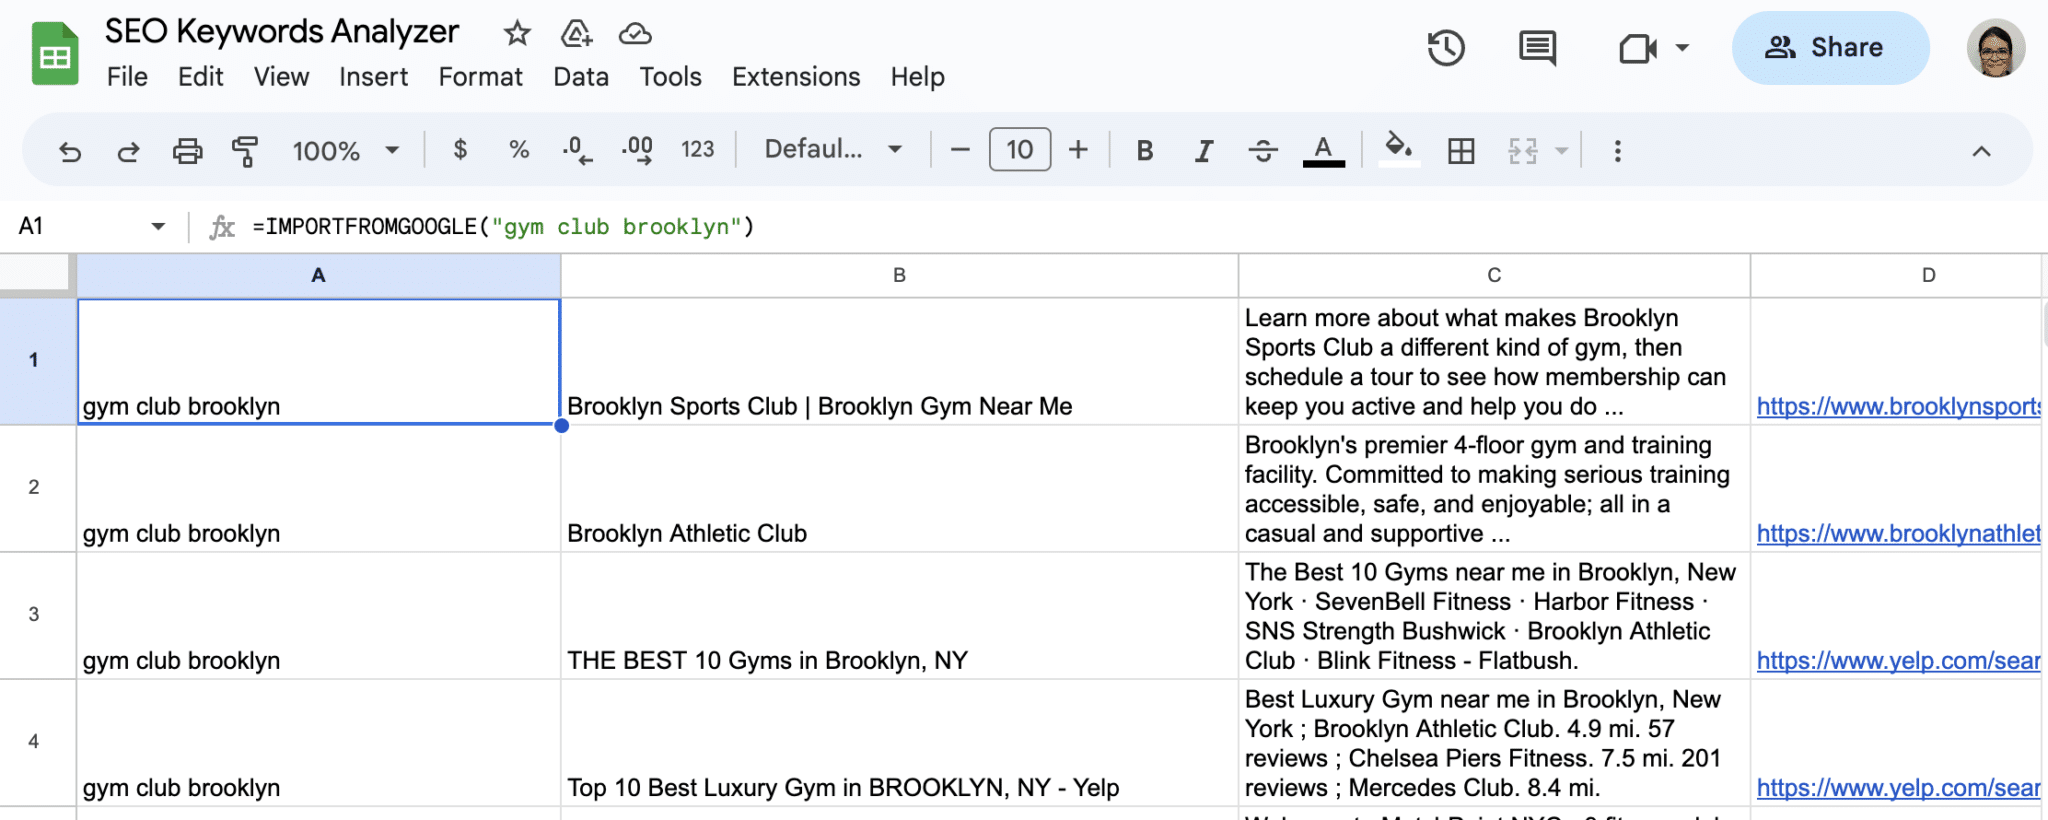
Task: Format as percent
Action: pyautogui.click(x=518, y=150)
